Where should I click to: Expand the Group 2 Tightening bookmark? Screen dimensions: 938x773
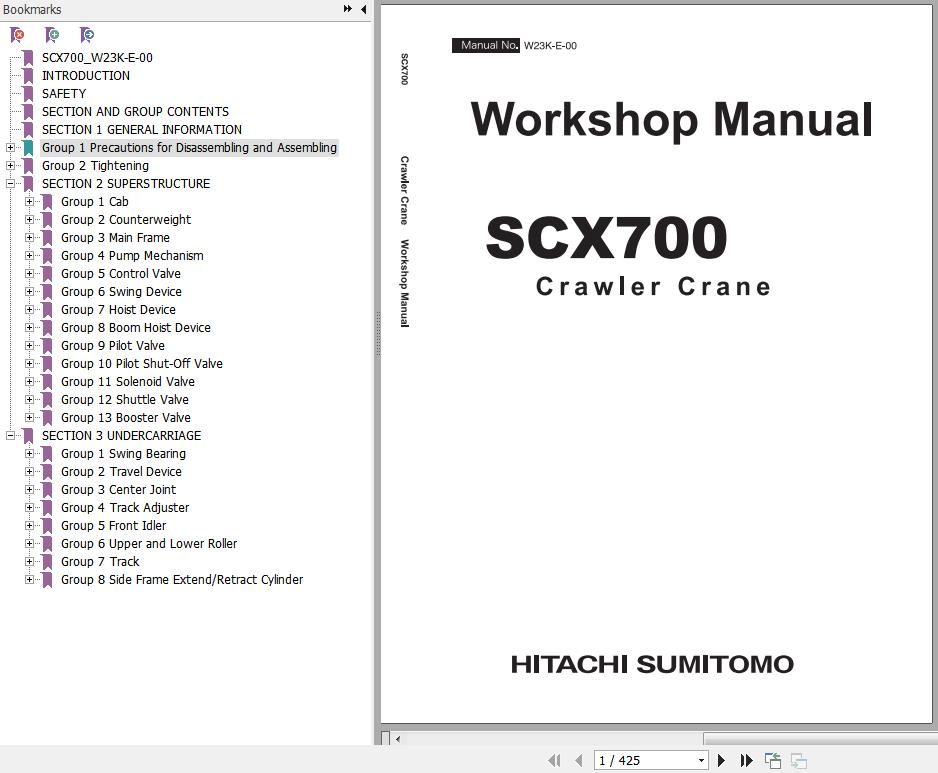pyautogui.click(x=10, y=166)
